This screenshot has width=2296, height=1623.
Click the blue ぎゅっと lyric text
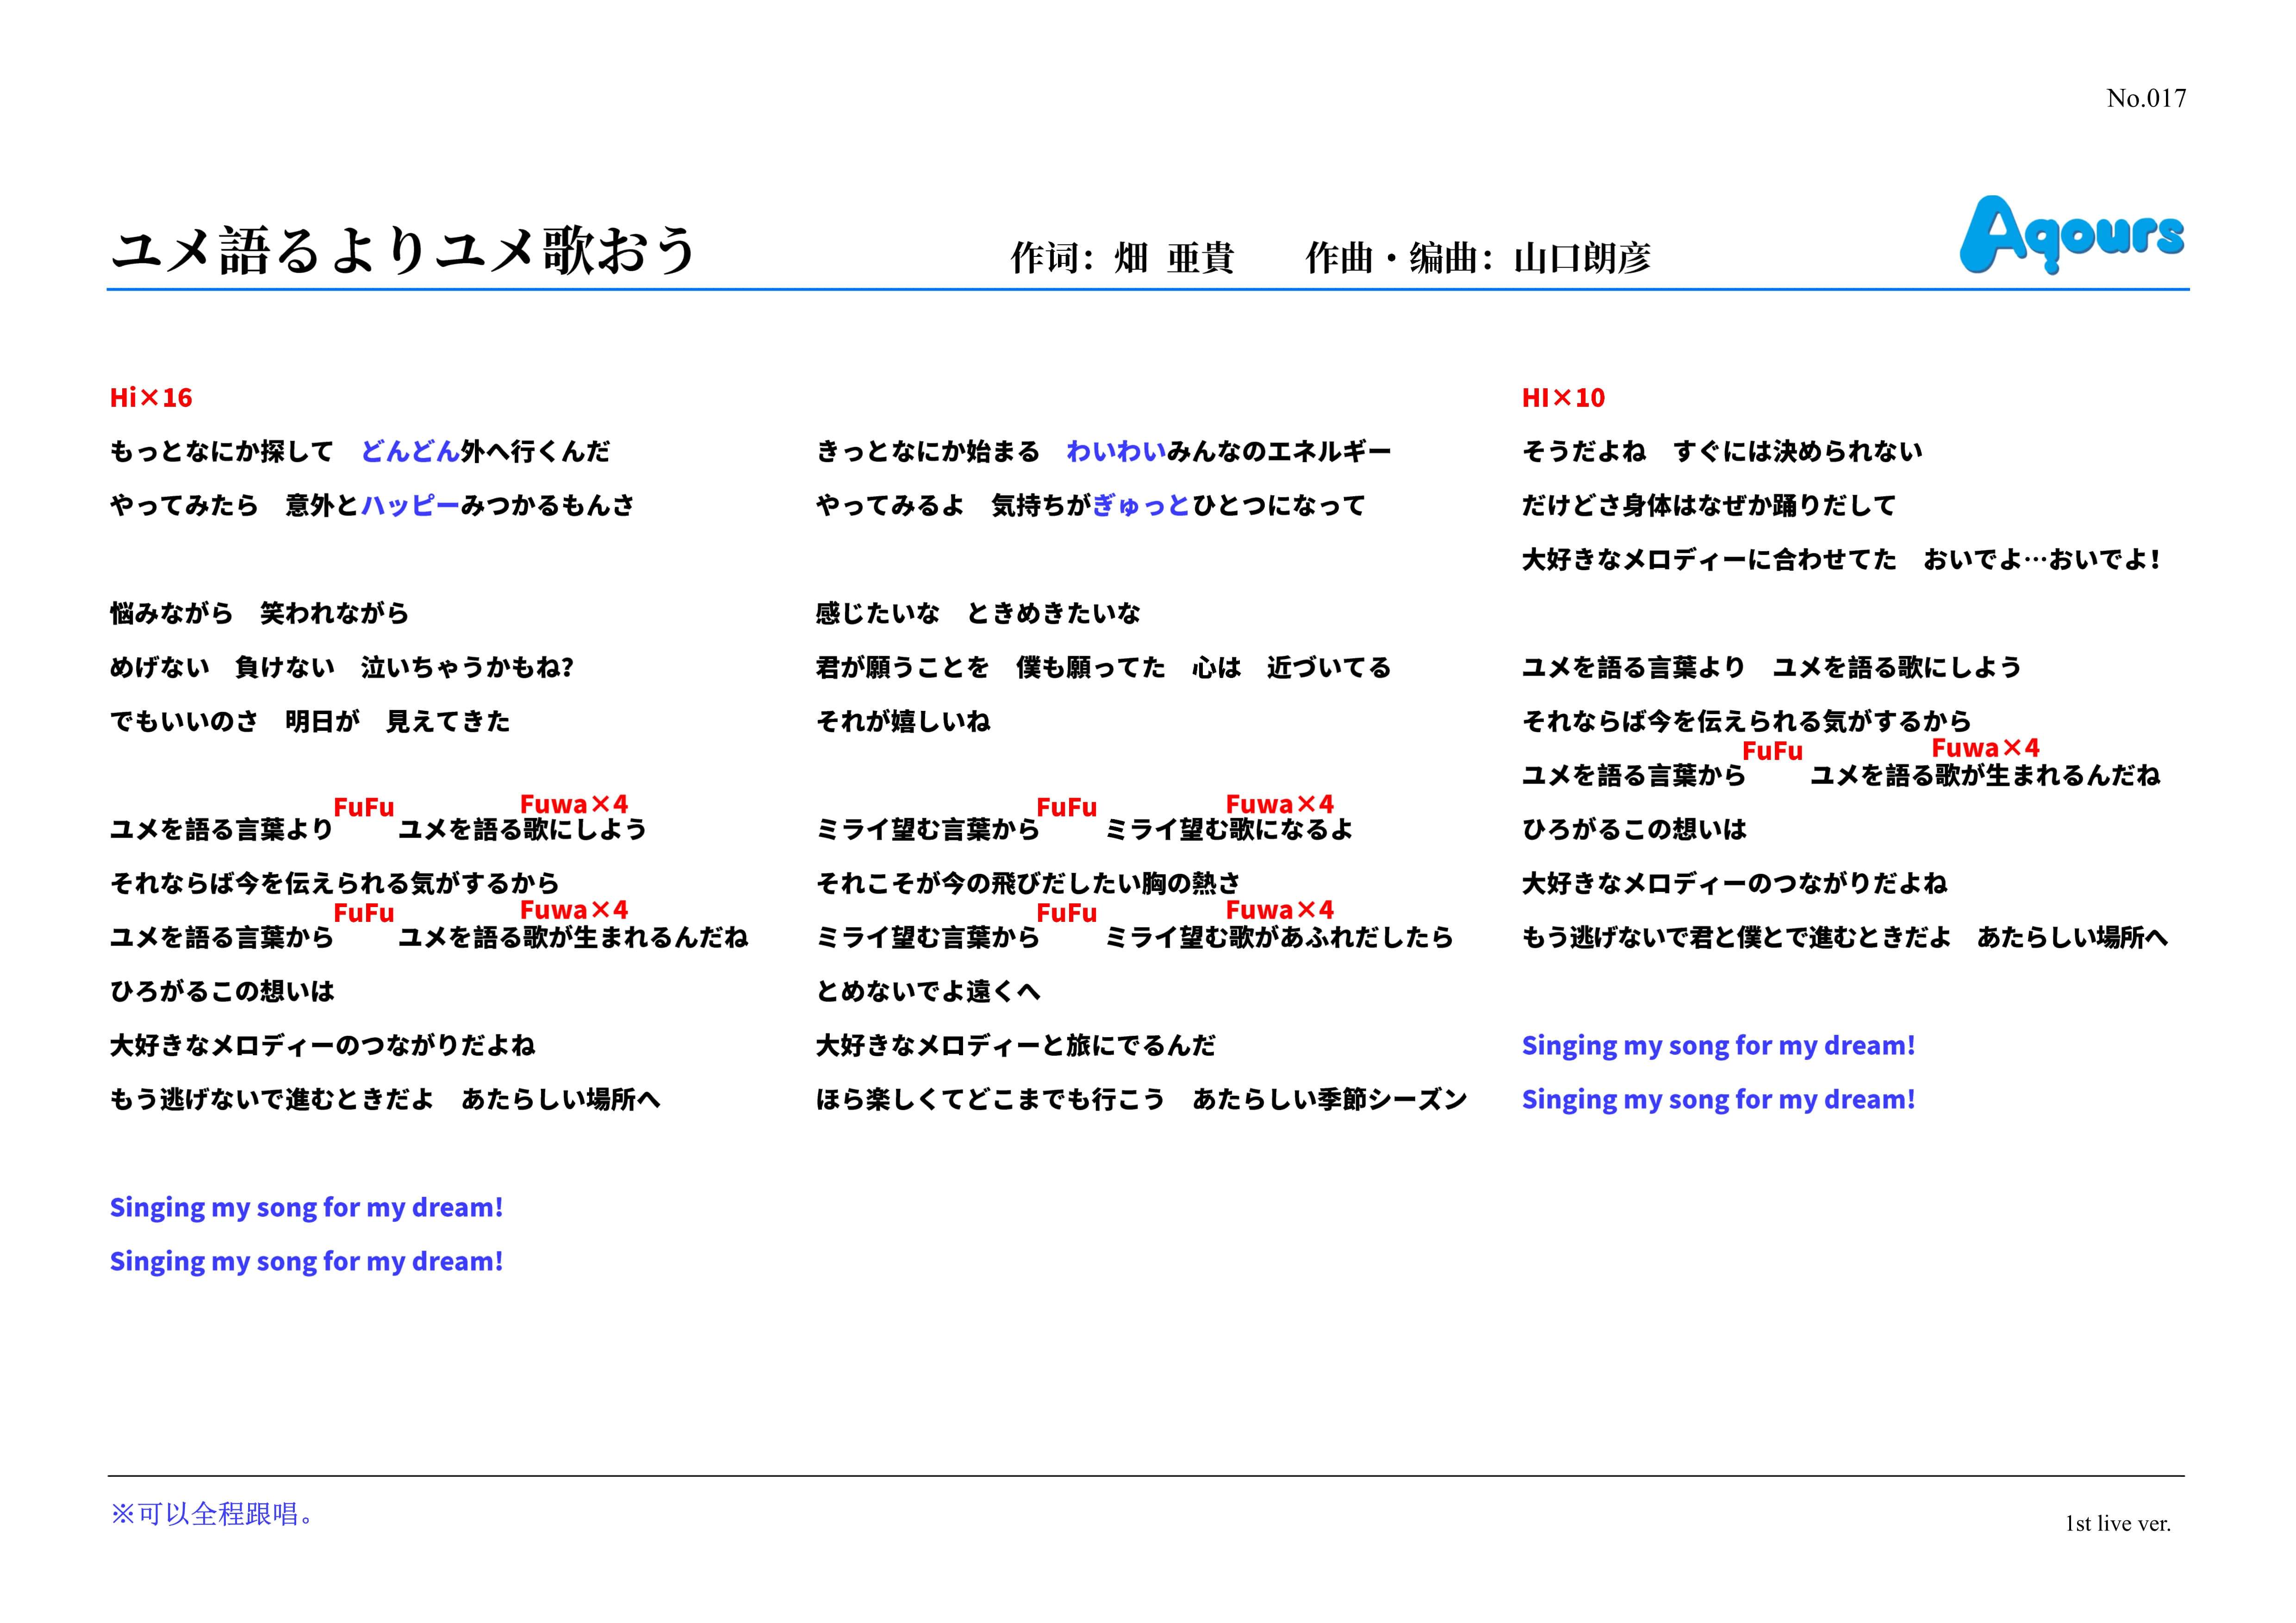coord(1141,506)
